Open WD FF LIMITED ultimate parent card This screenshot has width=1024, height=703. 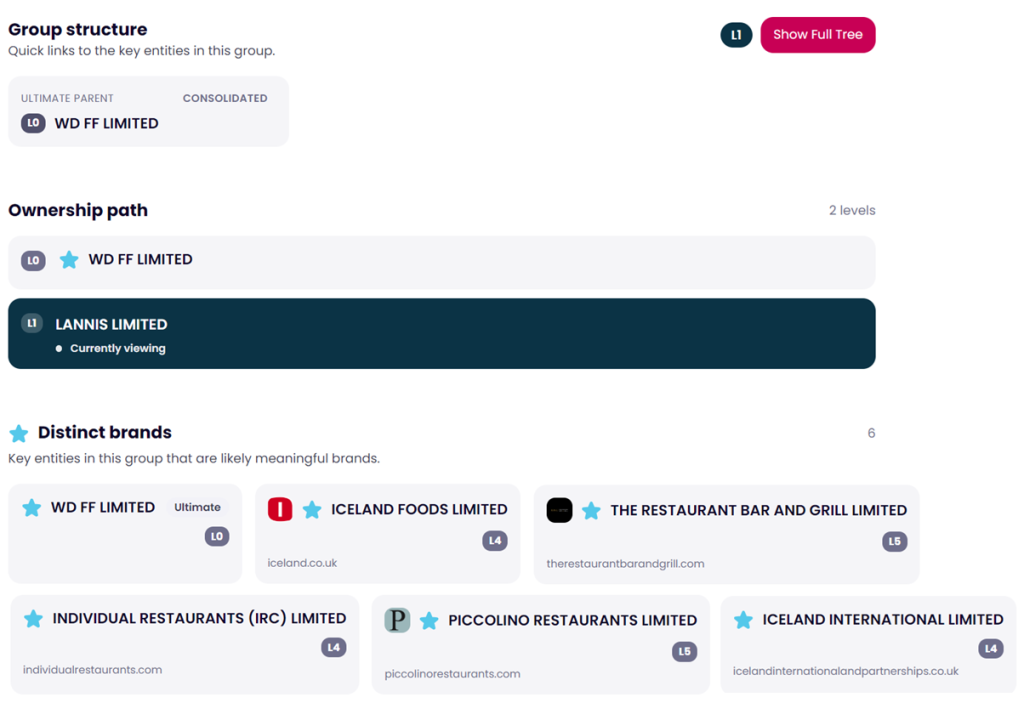148,112
